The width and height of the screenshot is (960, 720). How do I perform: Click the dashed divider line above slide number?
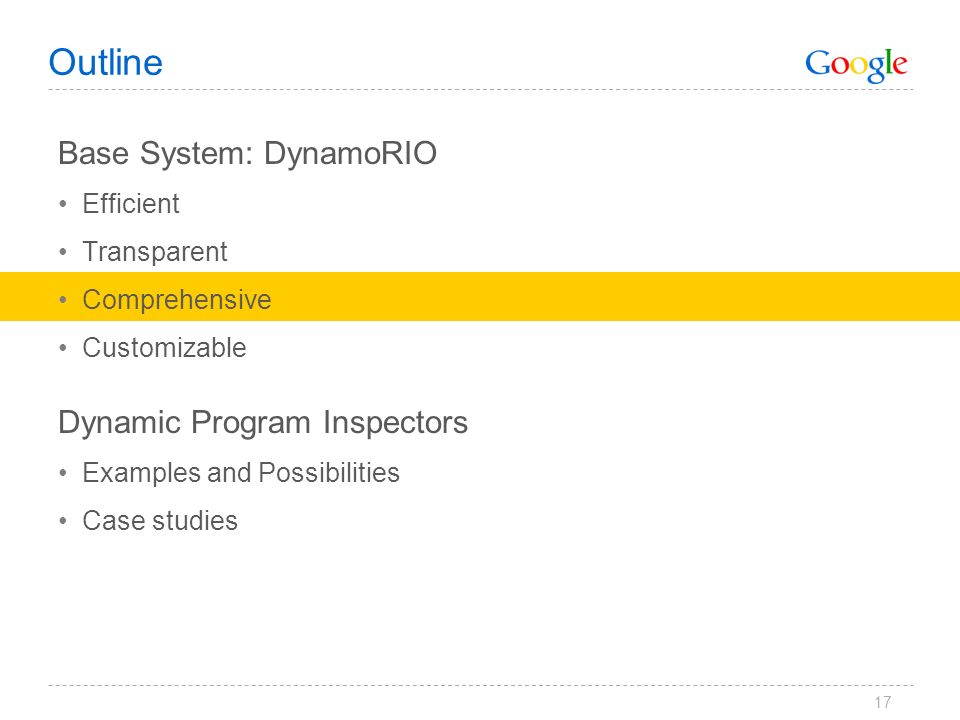(481, 685)
